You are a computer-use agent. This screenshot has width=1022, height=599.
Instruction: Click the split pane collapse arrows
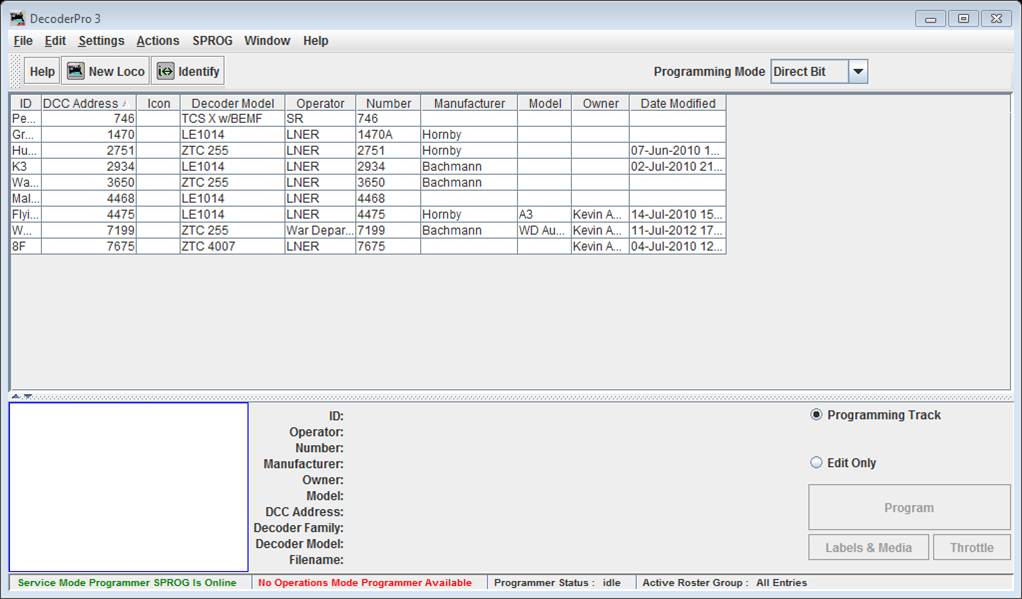tap(21, 396)
